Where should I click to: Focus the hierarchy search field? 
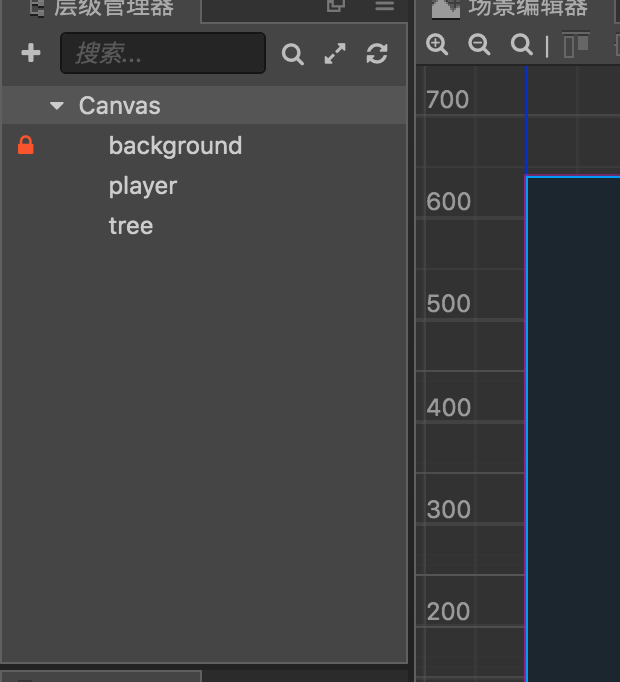(x=163, y=54)
